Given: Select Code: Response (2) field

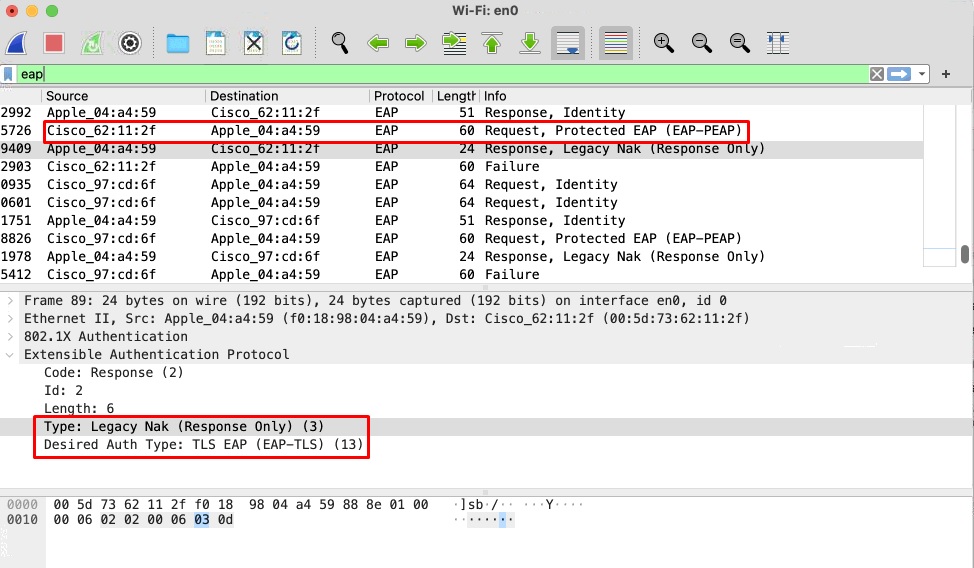Looking at the screenshot, I should point(114,373).
